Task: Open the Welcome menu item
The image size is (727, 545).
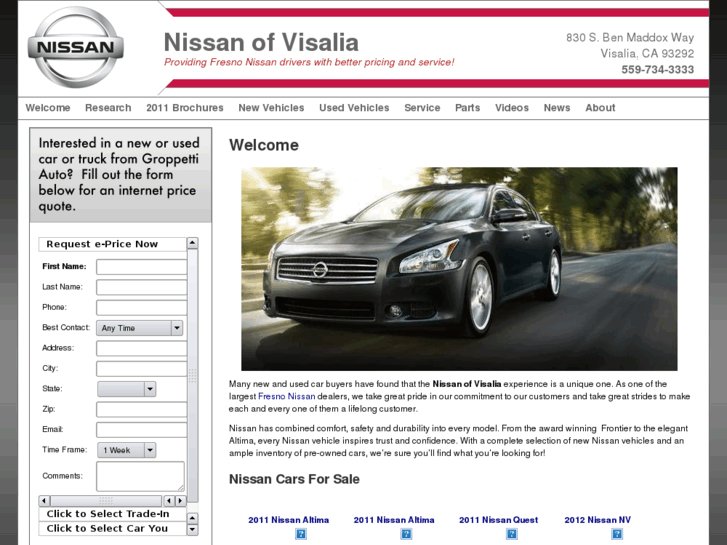Action: click(x=48, y=108)
